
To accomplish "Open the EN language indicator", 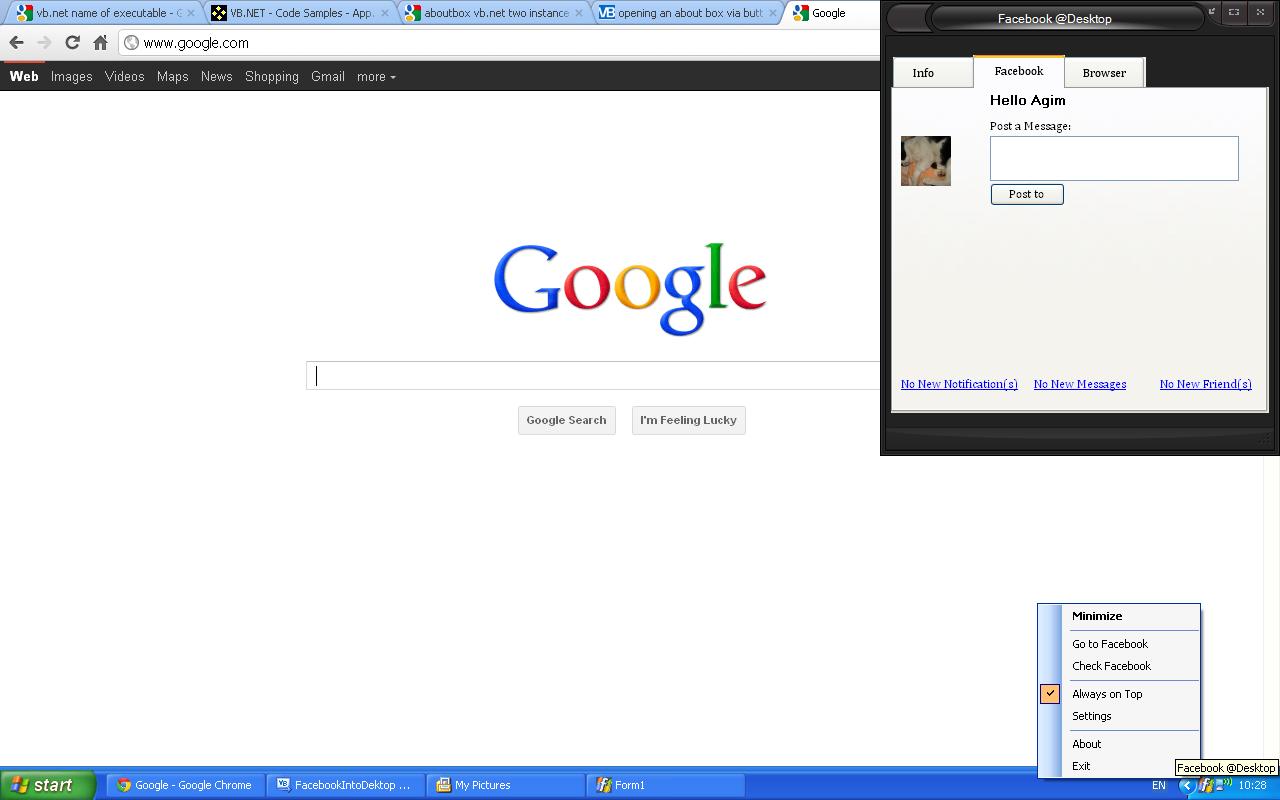I will (x=1159, y=786).
